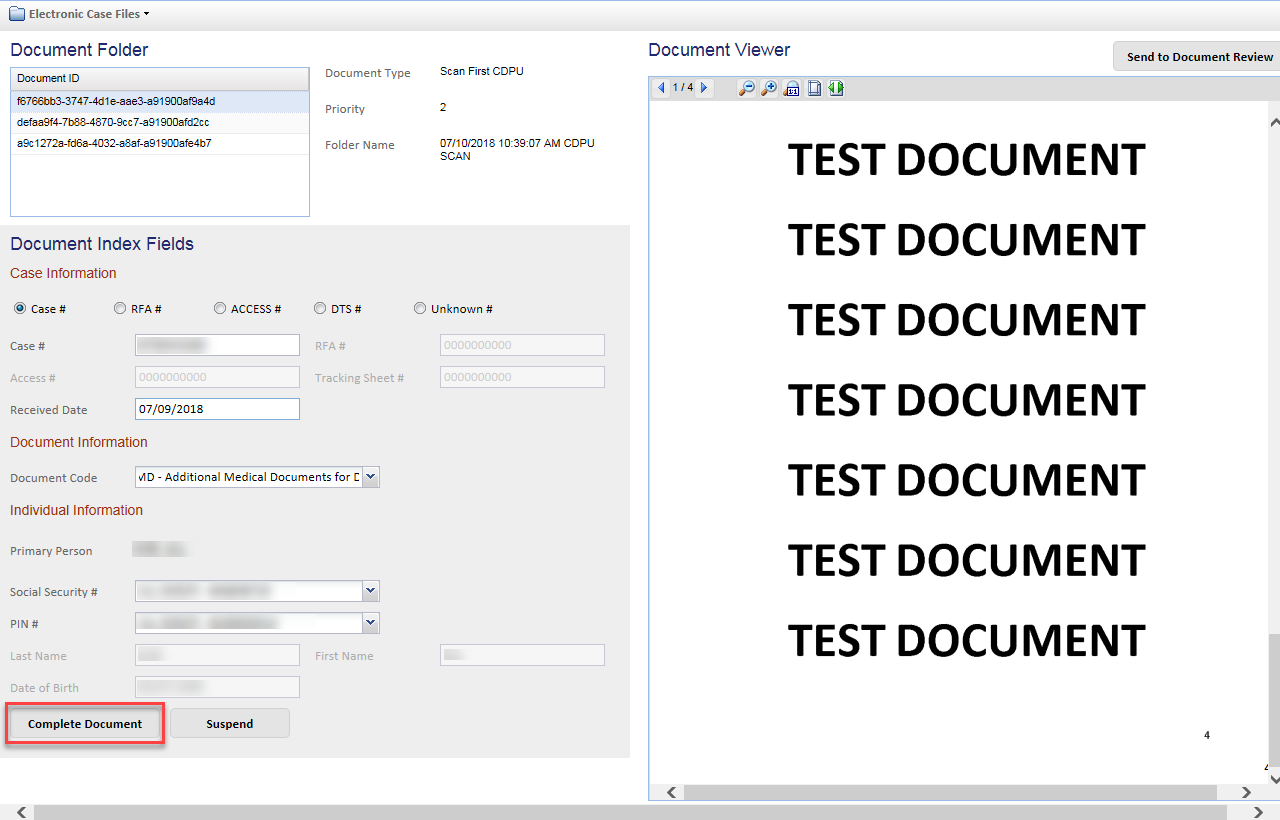Click the zoom in magnifier icon
The width and height of the screenshot is (1280, 820).
[768, 88]
